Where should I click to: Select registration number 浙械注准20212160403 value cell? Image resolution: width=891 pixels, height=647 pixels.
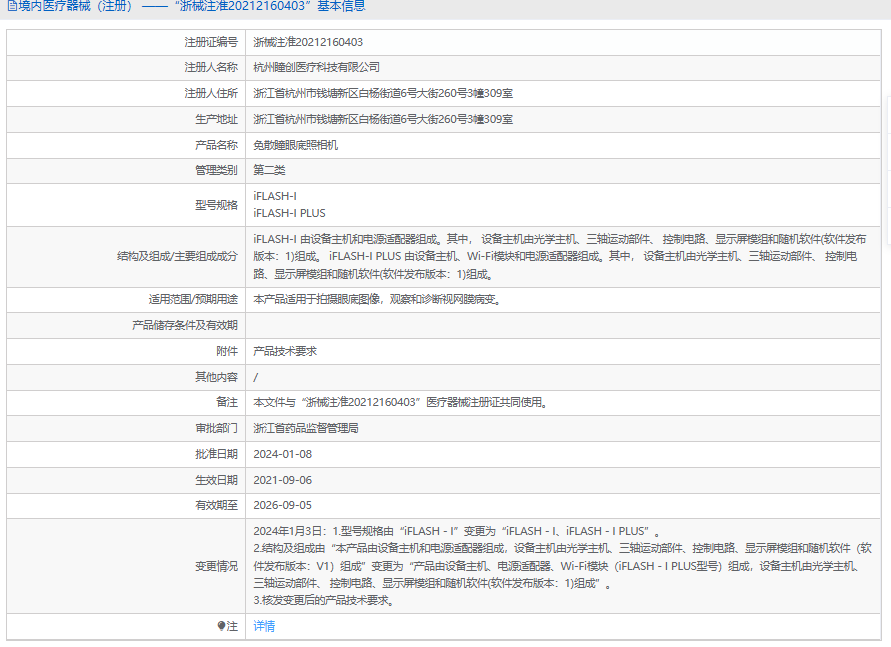click(x=307, y=42)
